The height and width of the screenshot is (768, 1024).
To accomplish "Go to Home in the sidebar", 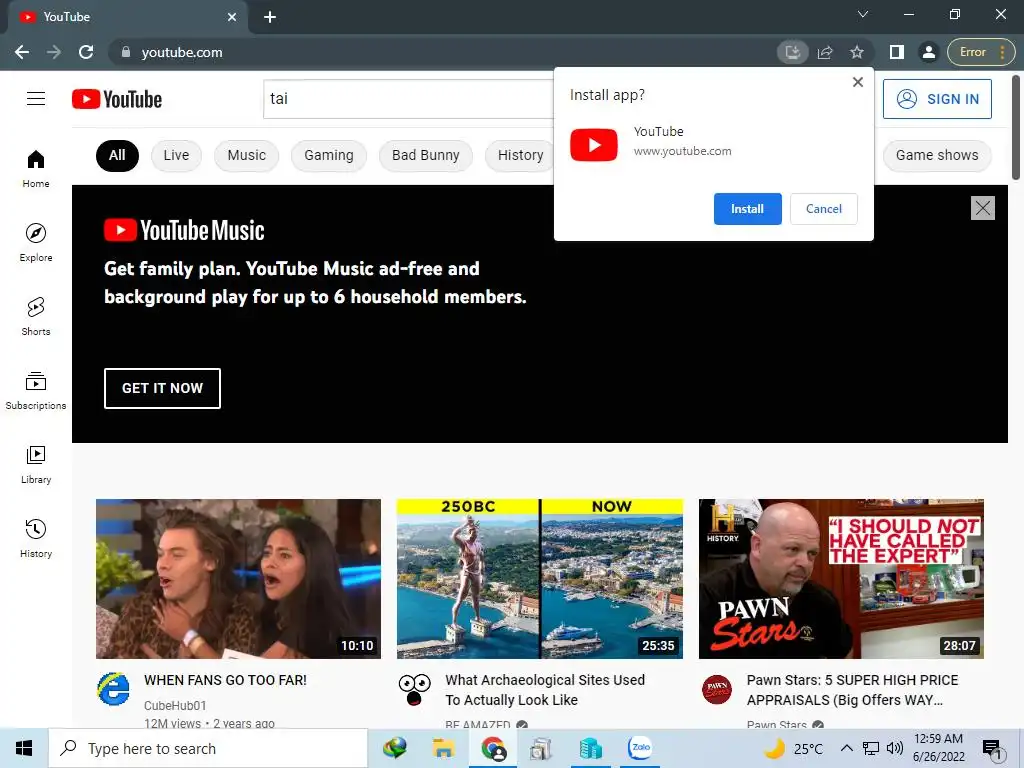I will coord(36,168).
